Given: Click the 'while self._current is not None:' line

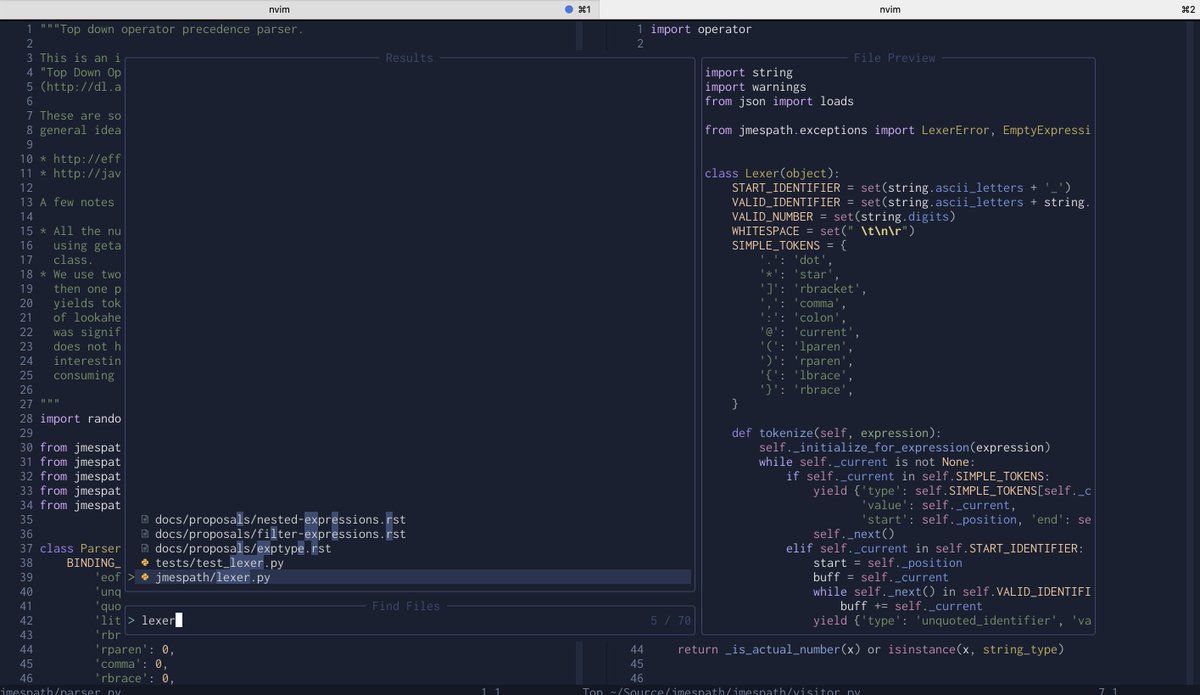Looking at the screenshot, I should pos(866,462).
